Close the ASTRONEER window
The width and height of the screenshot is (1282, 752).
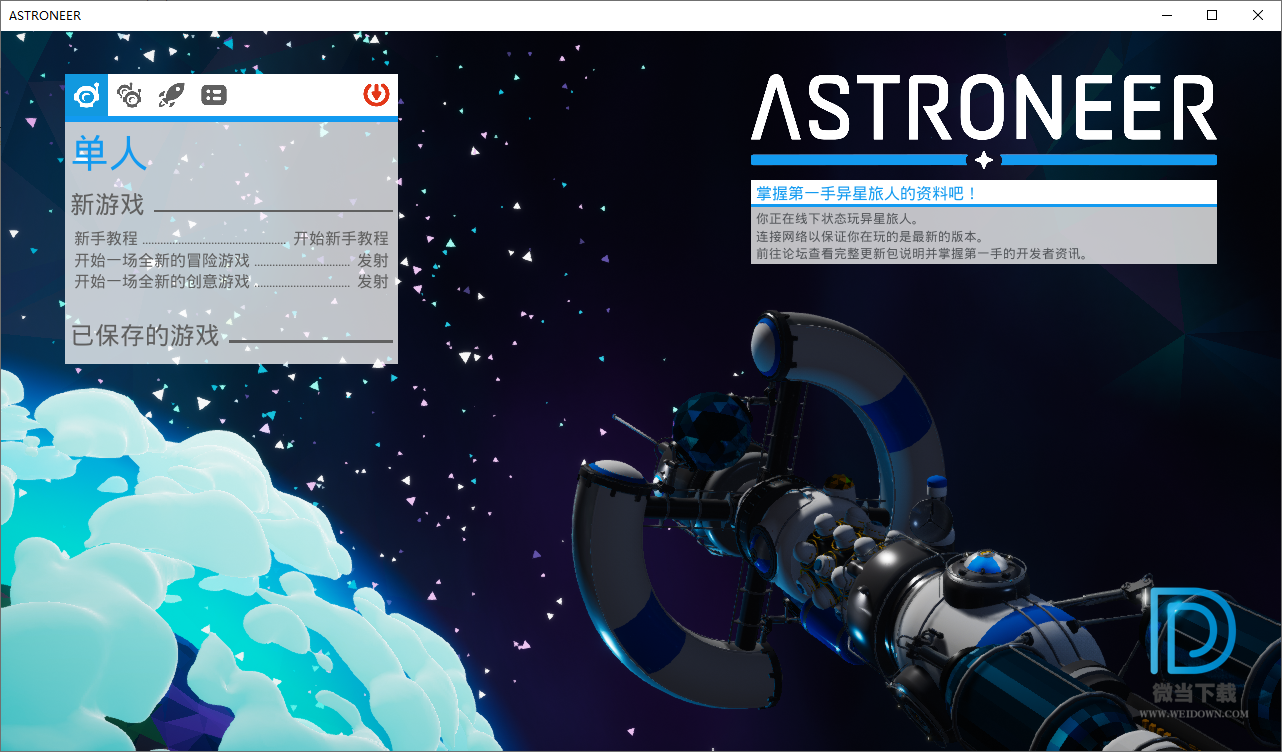pyautogui.click(x=1258, y=15)
